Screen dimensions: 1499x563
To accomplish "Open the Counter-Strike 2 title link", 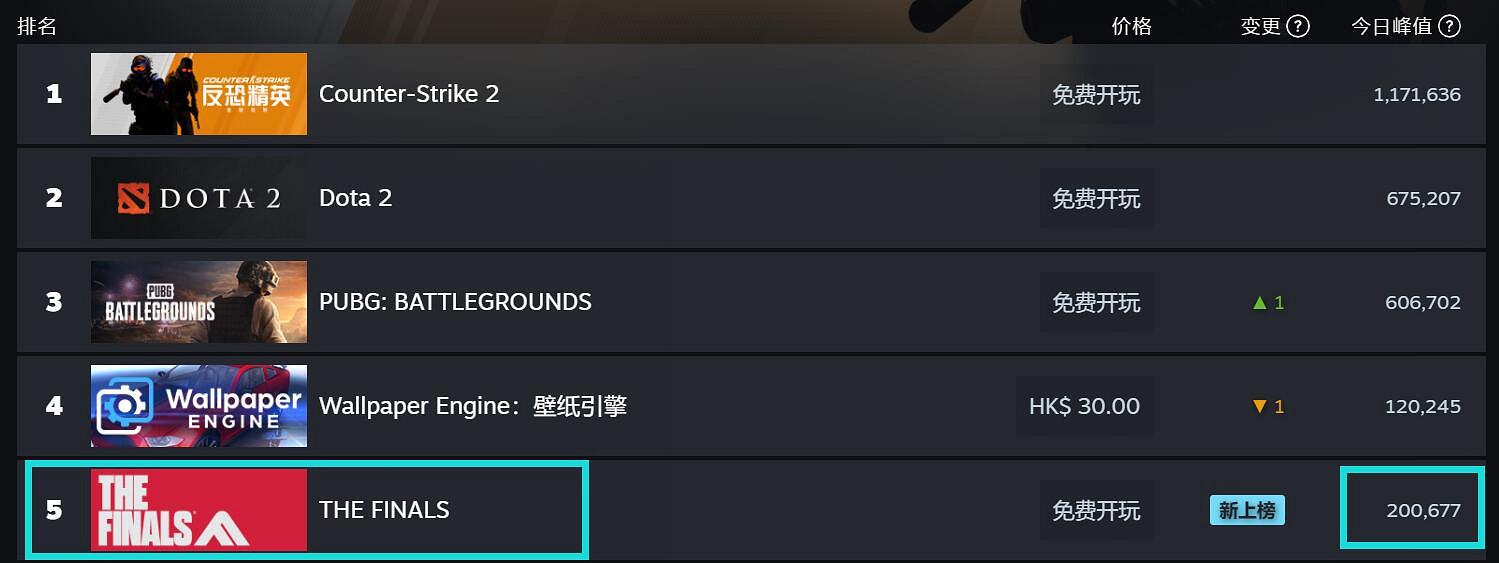I will coord(408,94).
